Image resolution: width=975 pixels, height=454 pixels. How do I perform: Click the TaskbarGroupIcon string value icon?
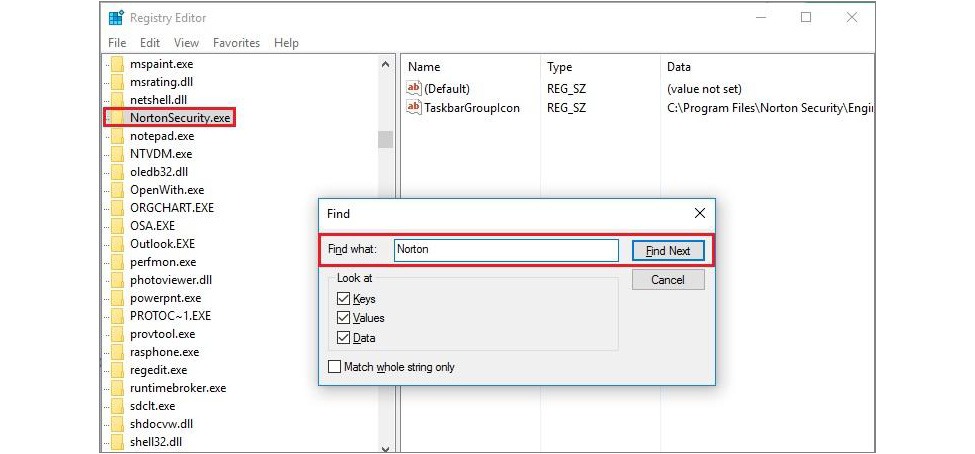coord(414,107)
